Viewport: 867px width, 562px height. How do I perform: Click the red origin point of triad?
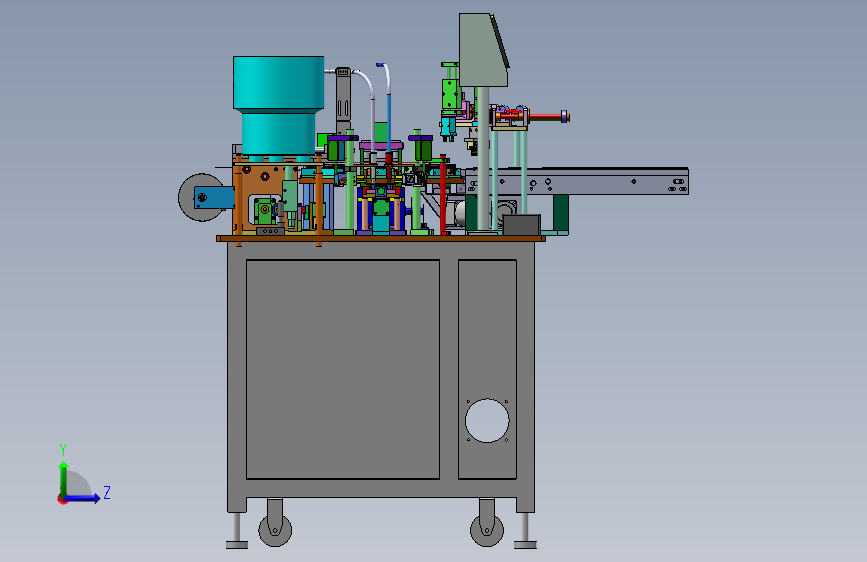62,499
